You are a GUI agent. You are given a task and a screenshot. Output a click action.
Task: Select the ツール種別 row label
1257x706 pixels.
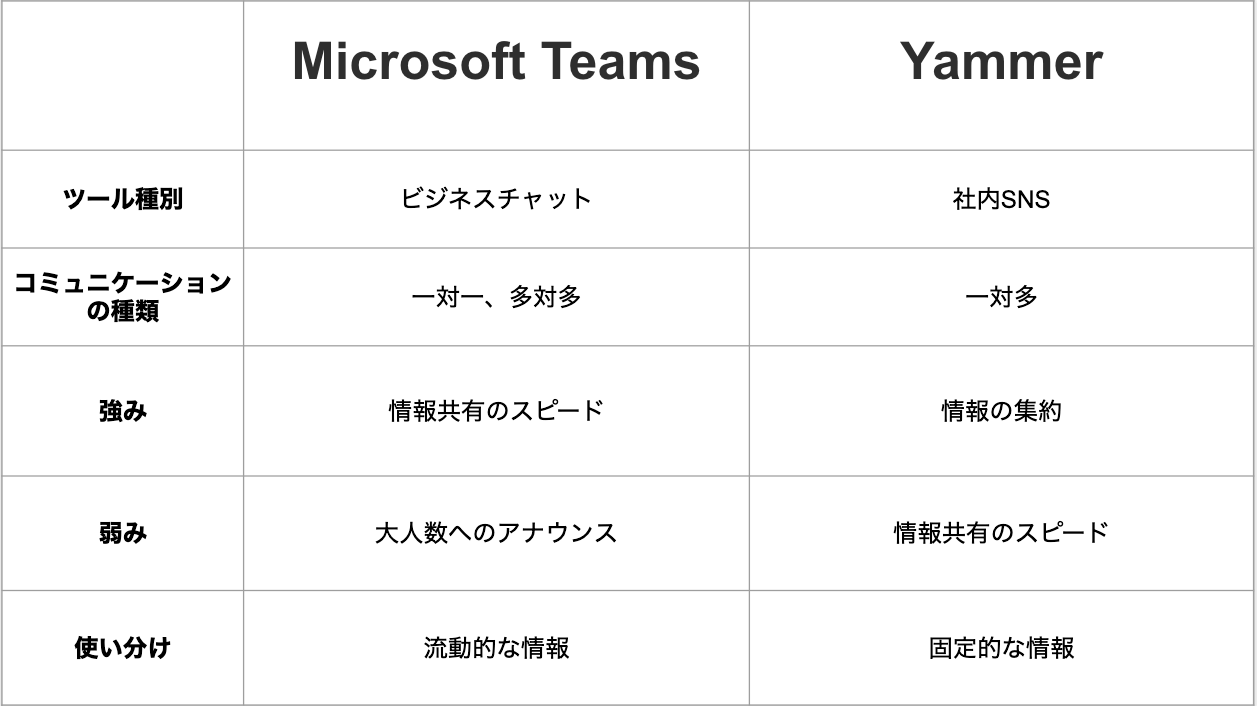pyautogui.click(x=122, y=199)
